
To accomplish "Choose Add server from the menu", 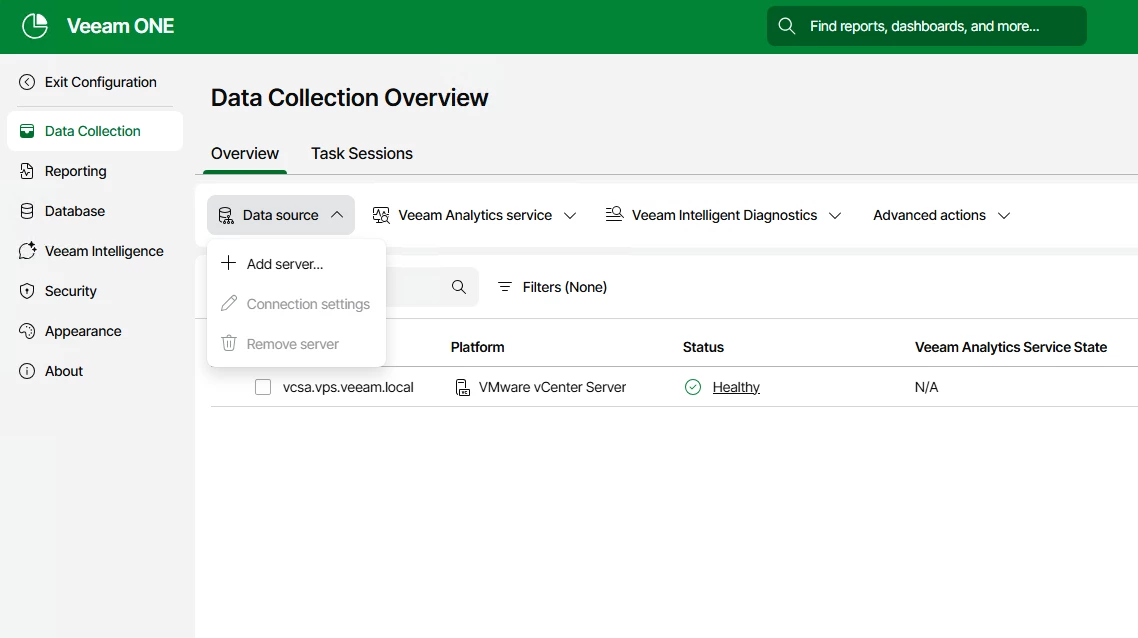I will click(x=296, y=264).
